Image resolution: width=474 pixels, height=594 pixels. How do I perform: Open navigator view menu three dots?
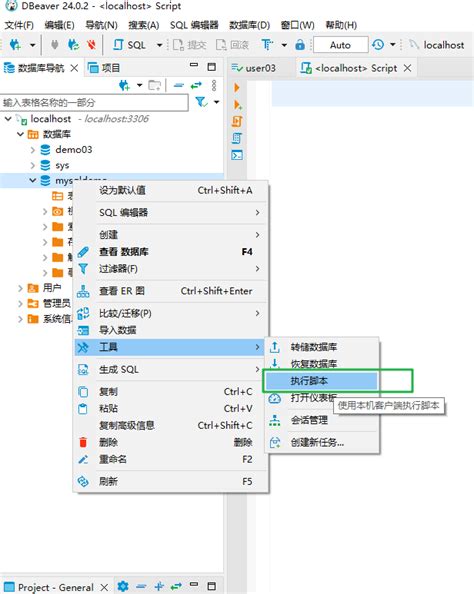point(214,86)
